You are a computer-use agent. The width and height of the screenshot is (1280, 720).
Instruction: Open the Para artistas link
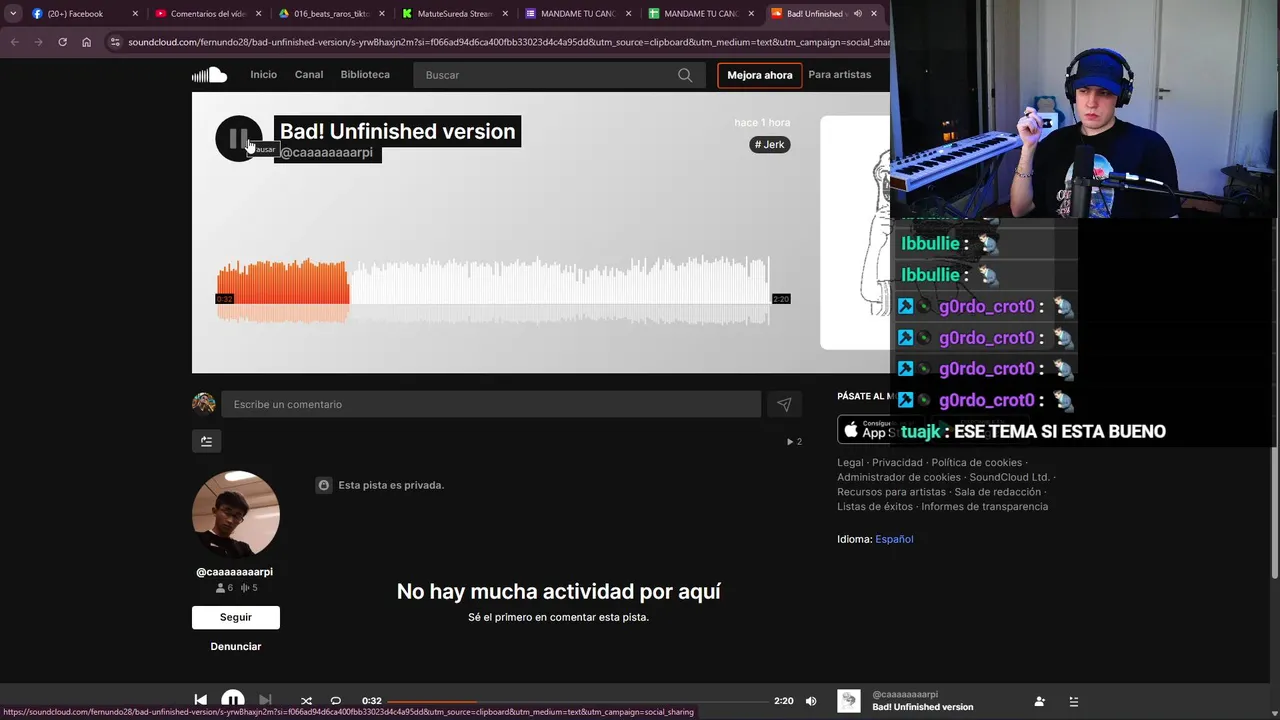click(x=839, y=75)
